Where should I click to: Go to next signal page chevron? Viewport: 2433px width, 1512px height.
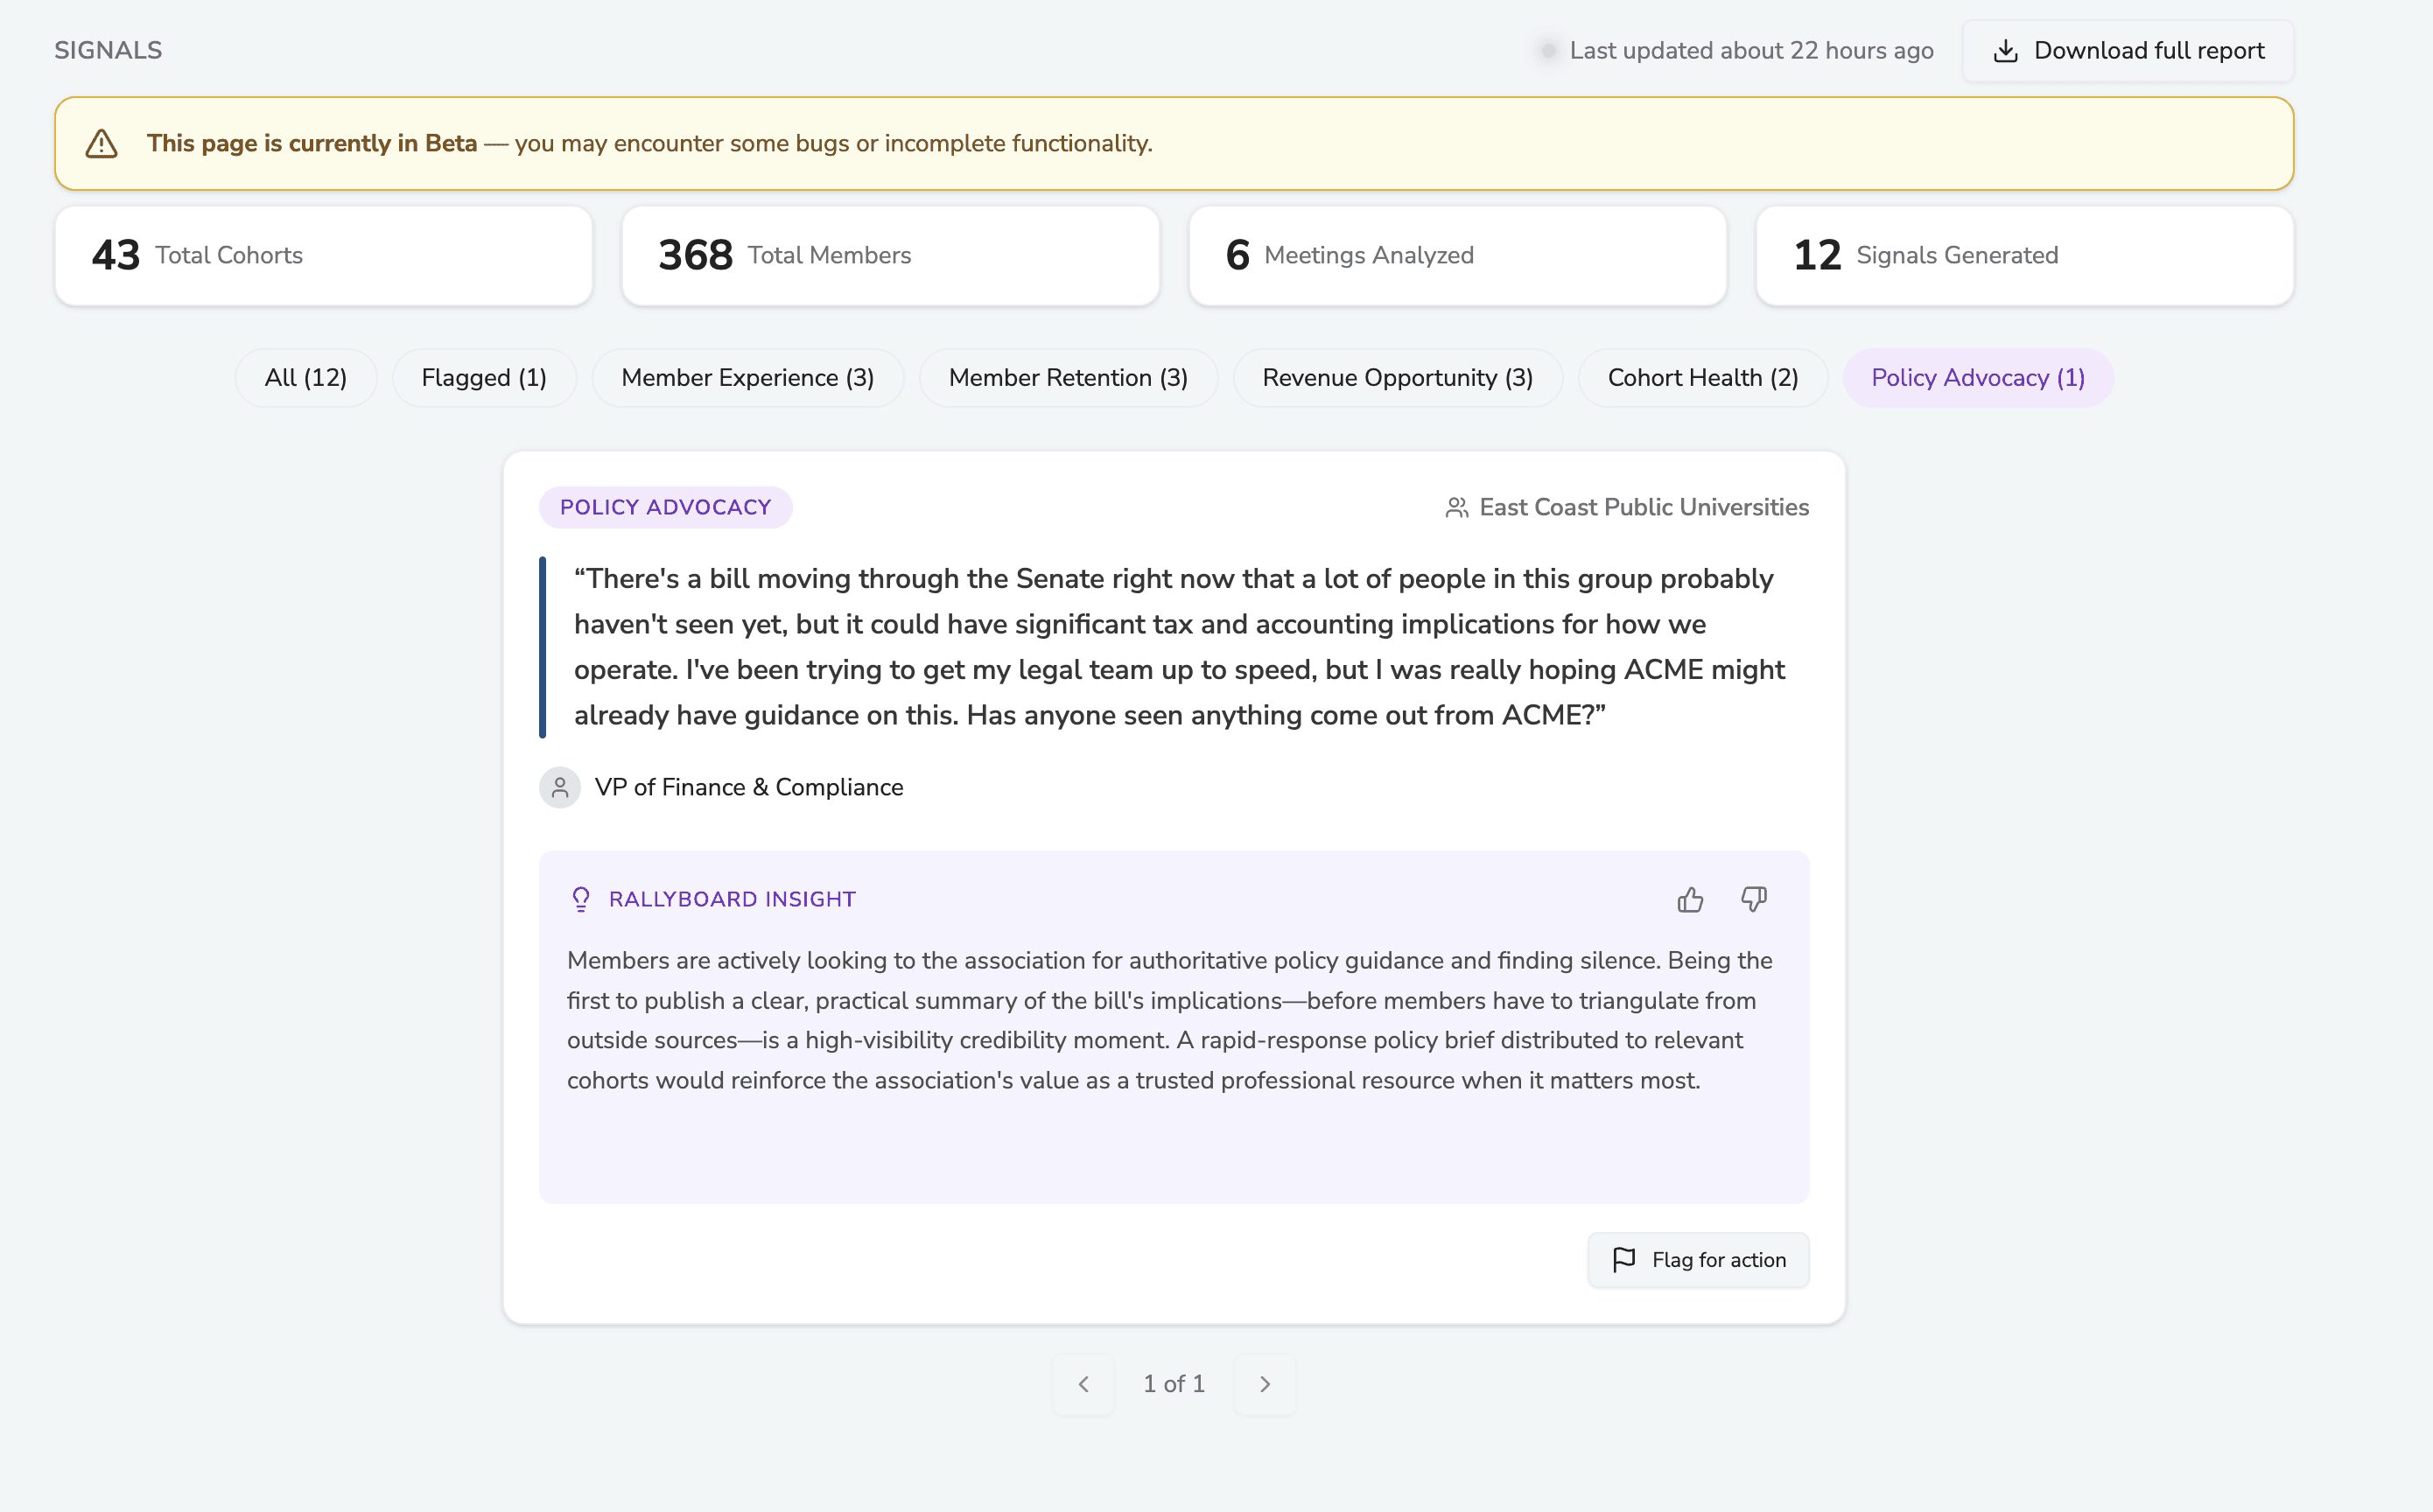click(1265, 1384)
